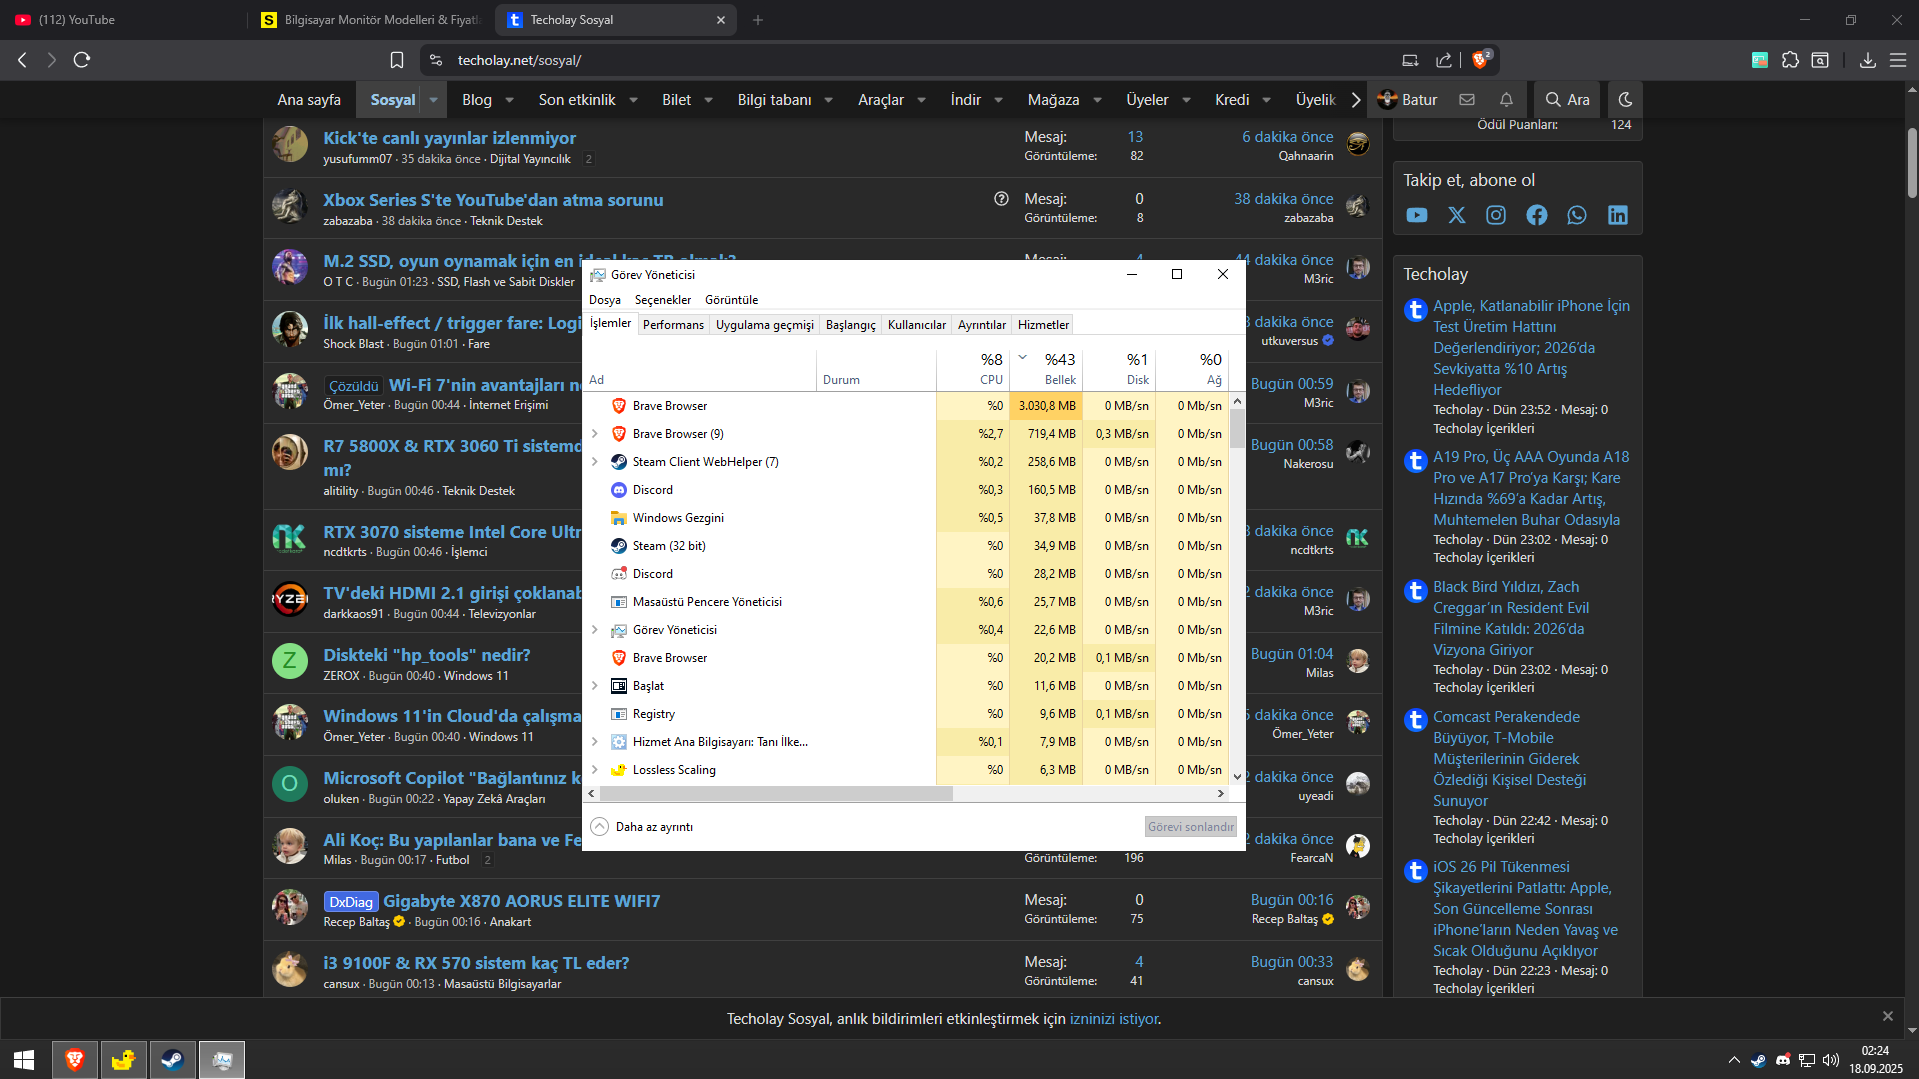Open thread Gigabyte X870 AORUS ELITE WIFI7
1919x1079 pixels.
click(x=522, y=901)
